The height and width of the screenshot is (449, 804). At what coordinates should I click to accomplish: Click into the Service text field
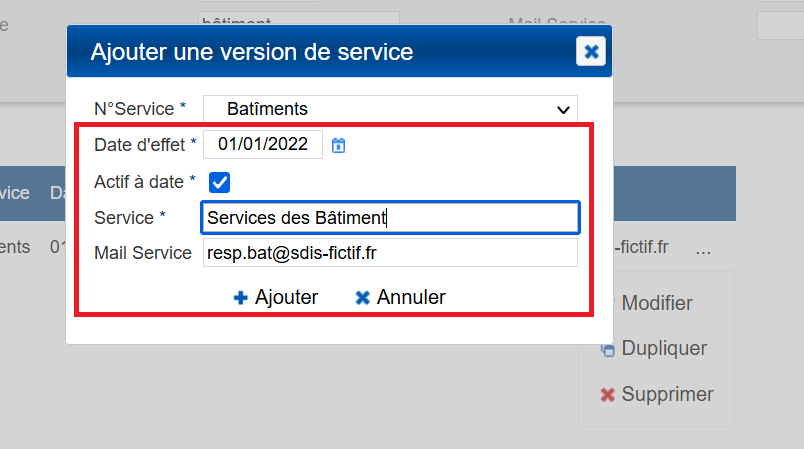390,217
